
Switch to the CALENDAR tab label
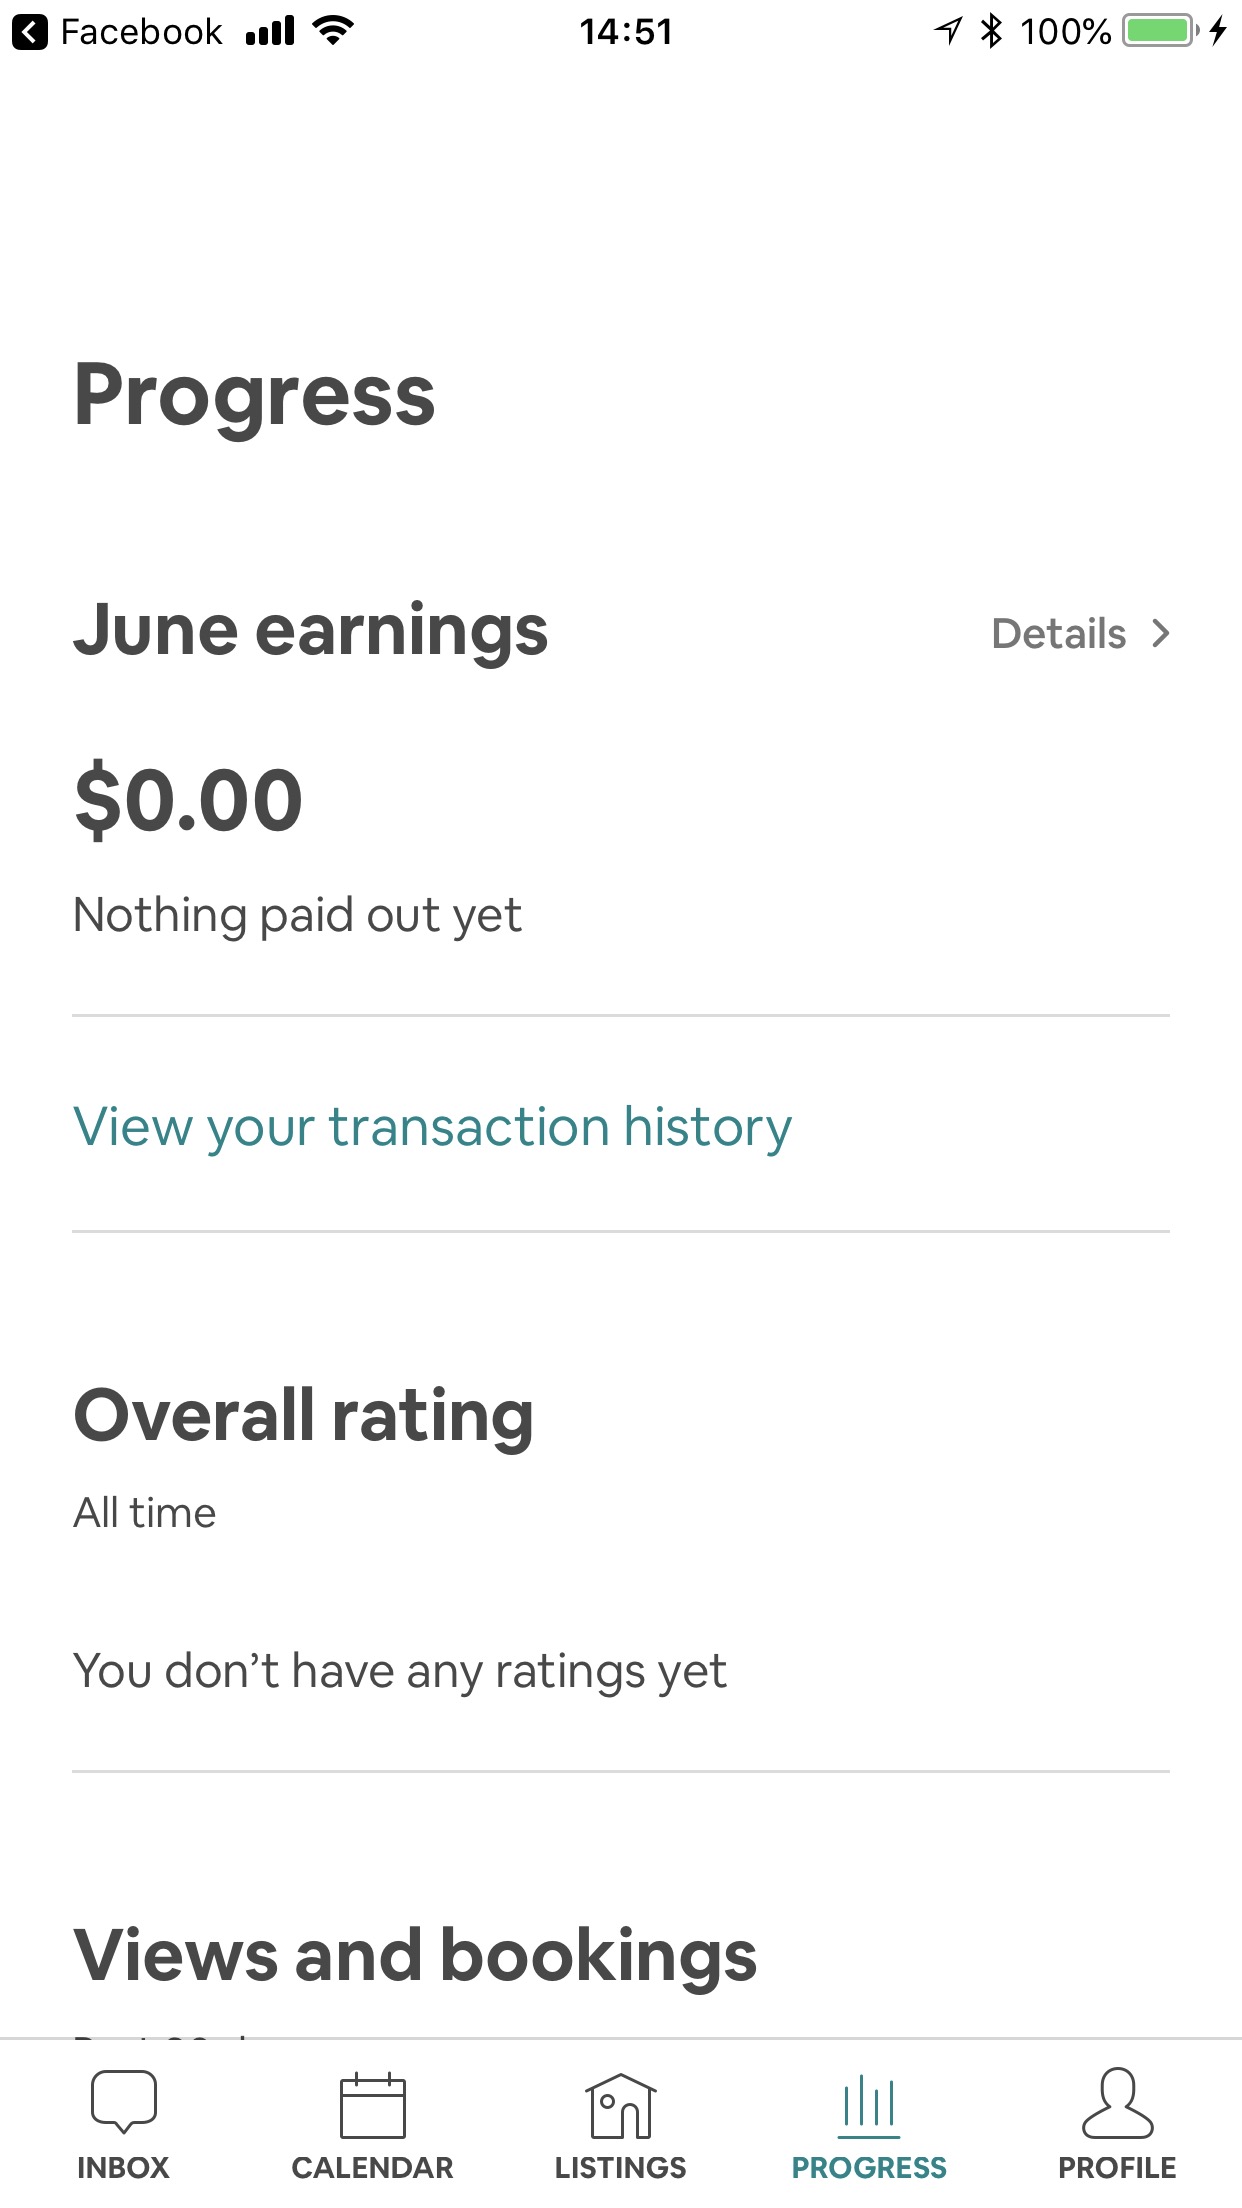point(372,2167)
